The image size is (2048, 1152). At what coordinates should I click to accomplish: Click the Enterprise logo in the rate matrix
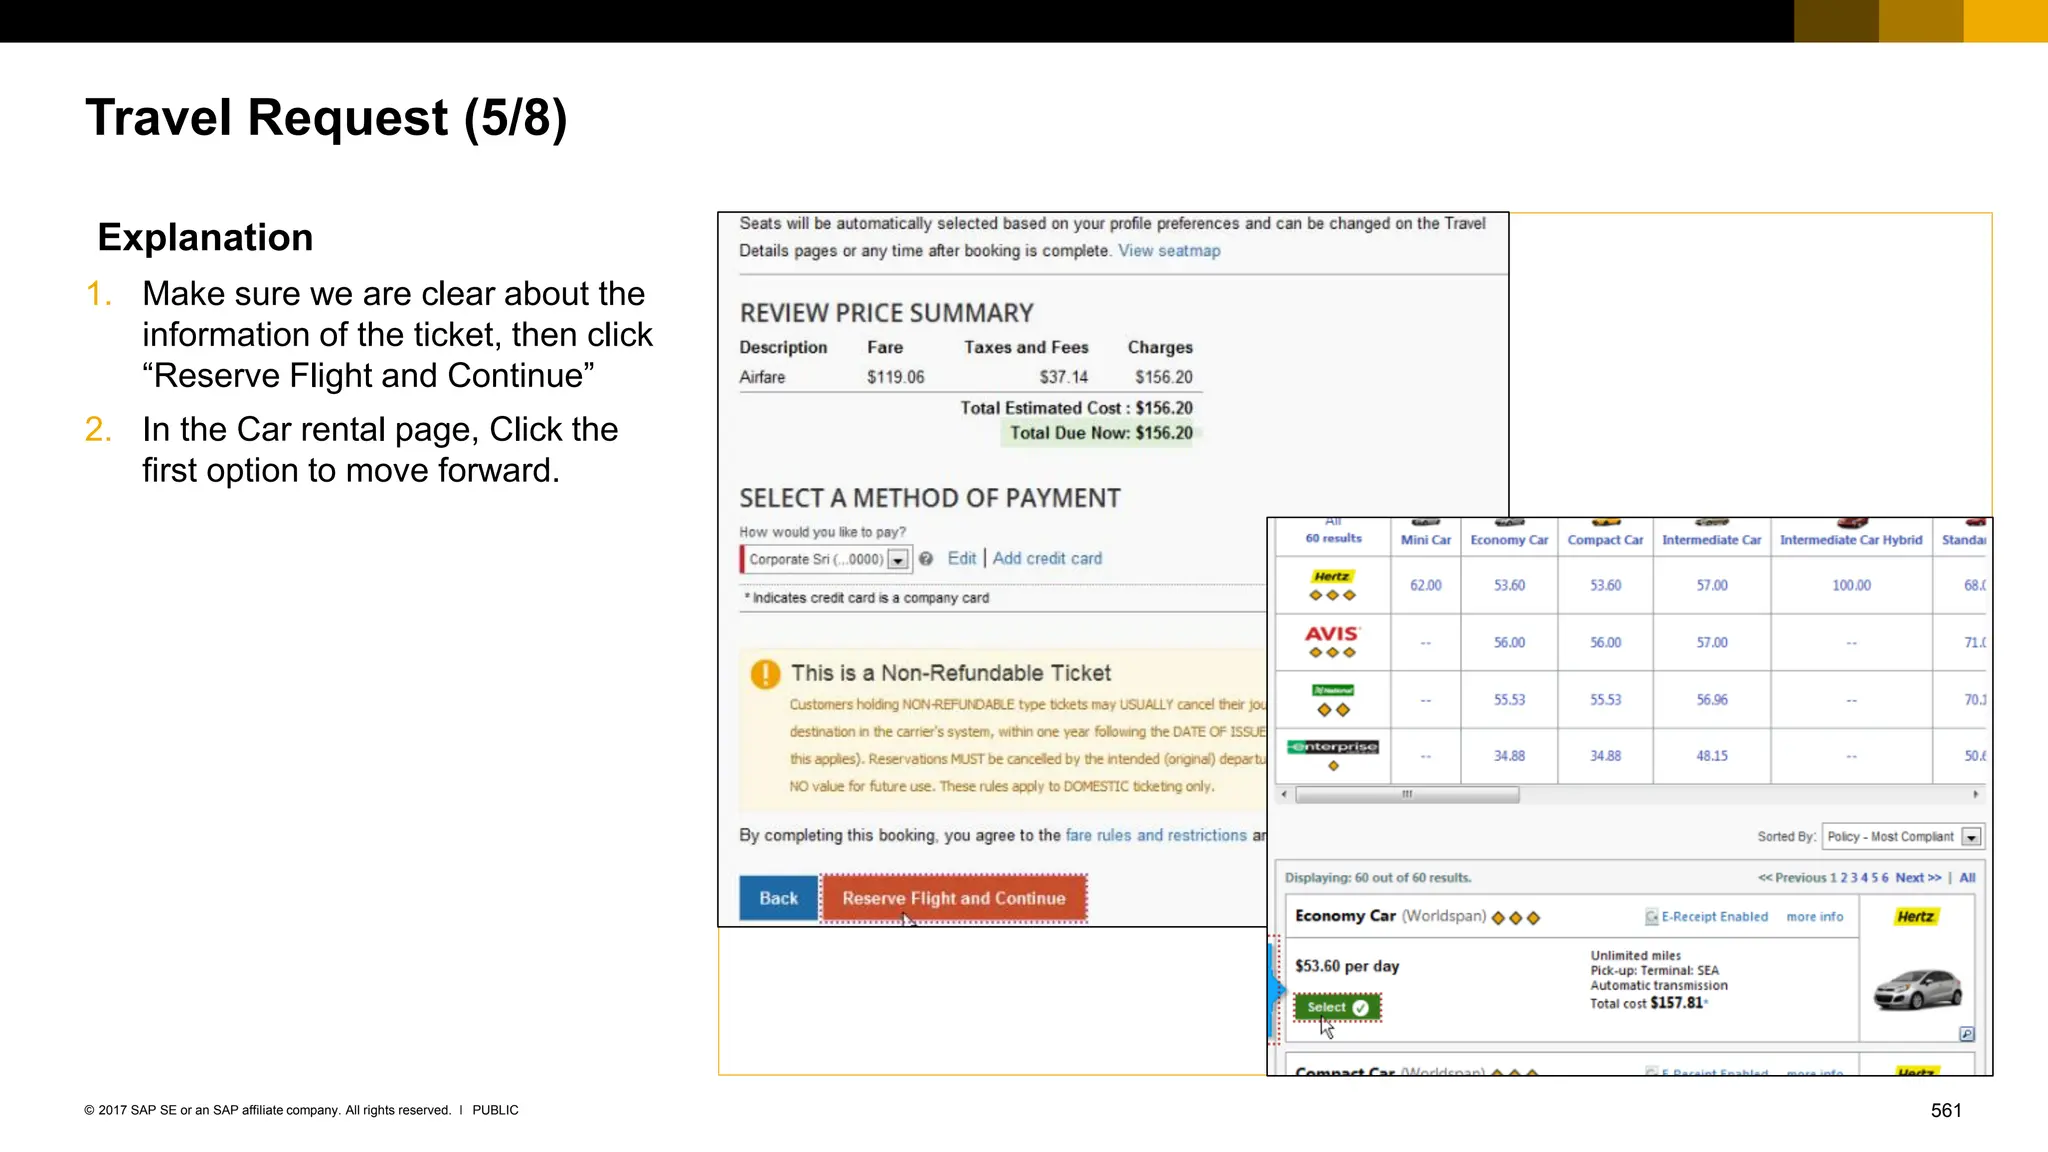[1333, 747]
